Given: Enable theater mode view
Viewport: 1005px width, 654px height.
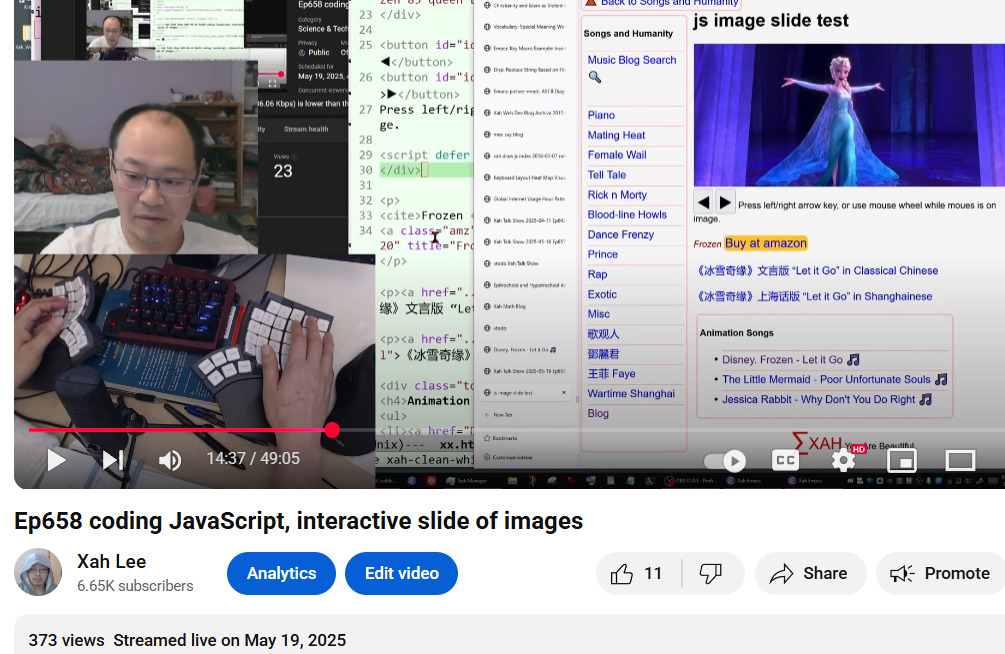Looking at the screenshot, I should (960, 460).
